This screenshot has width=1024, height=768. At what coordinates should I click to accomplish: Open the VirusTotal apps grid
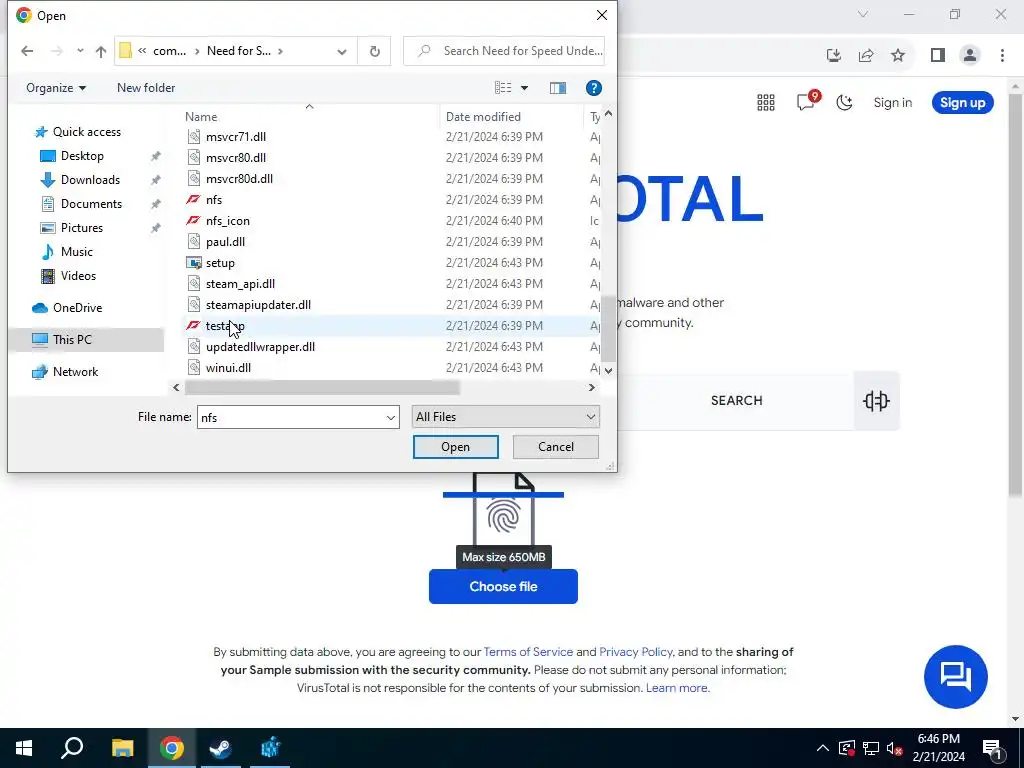pos(765,103)
